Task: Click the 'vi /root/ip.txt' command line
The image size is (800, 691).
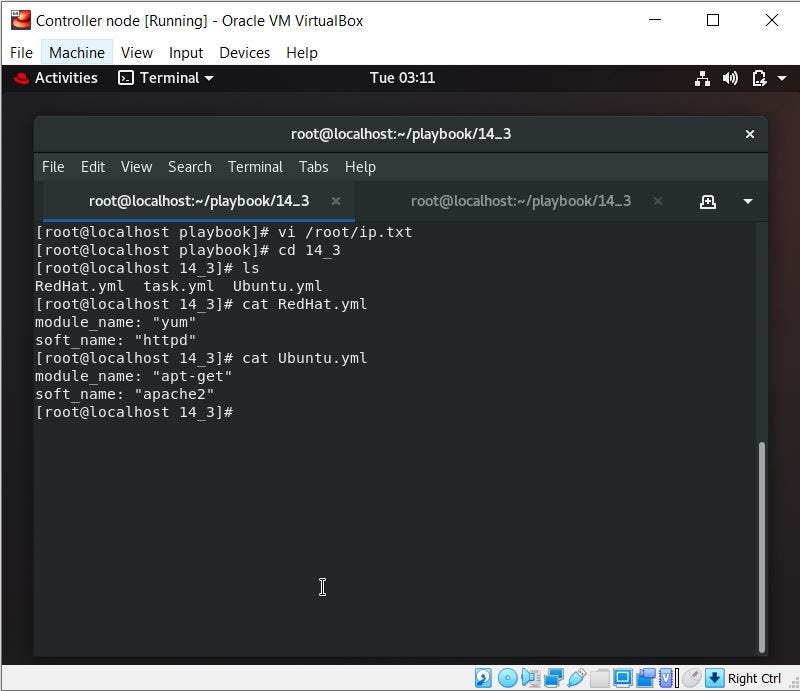Action: [x=223, y=232]
